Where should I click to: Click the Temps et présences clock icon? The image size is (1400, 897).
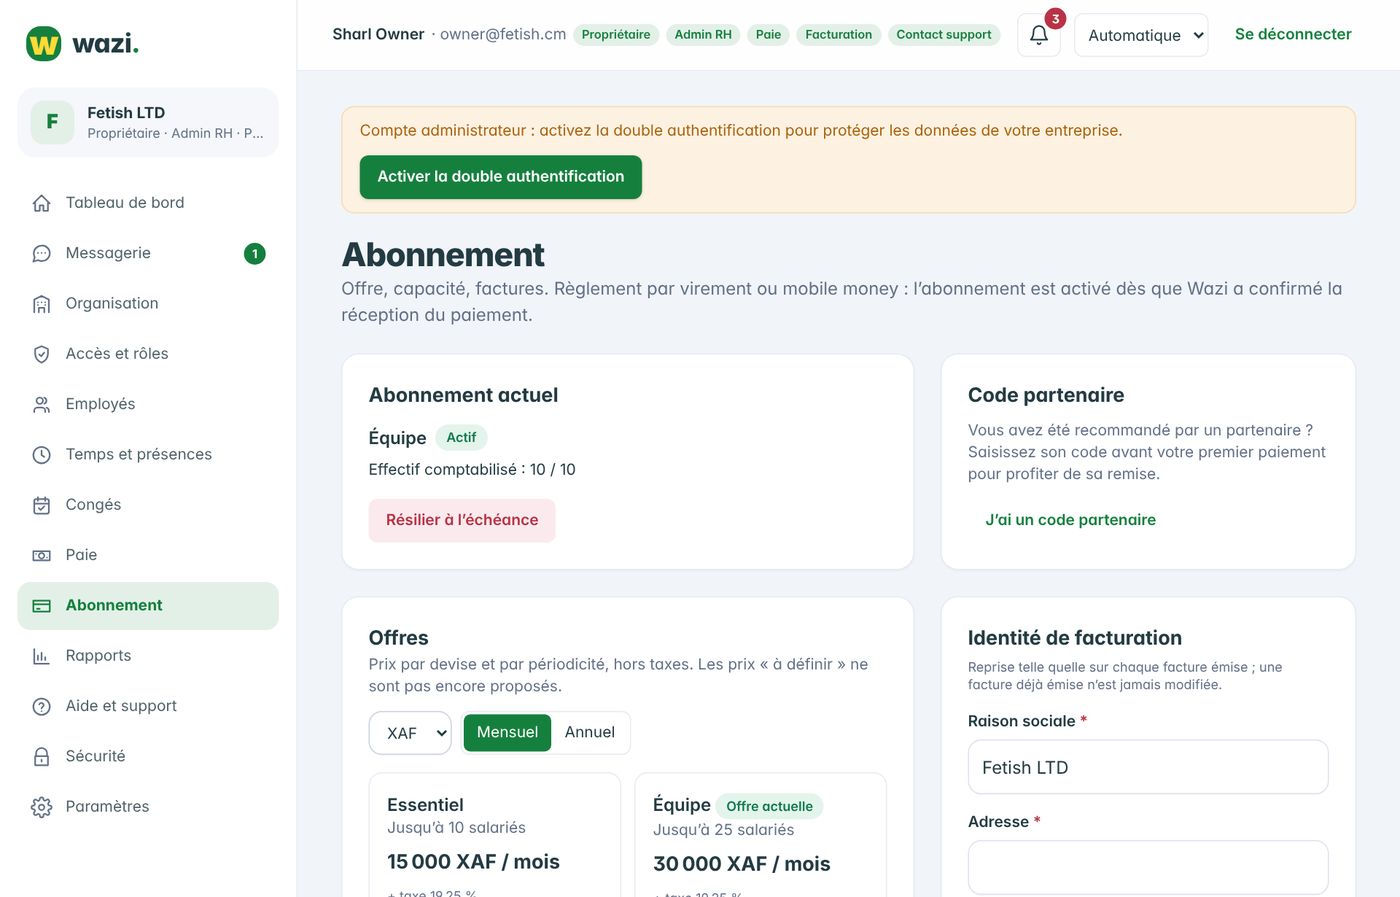41,455
